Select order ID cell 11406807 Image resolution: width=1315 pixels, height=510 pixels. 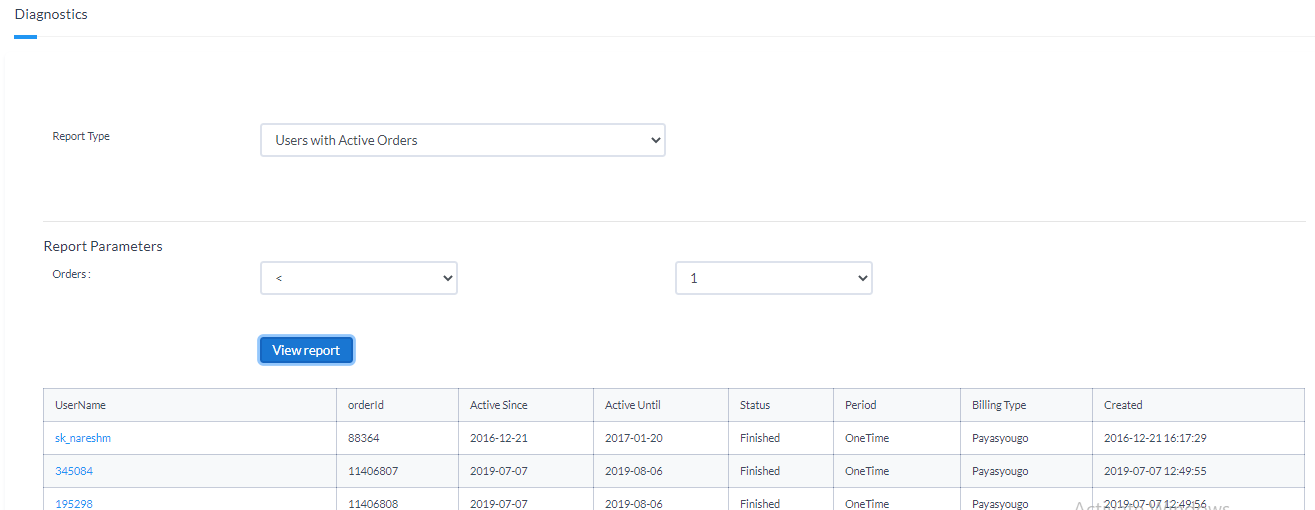(373, 471)
